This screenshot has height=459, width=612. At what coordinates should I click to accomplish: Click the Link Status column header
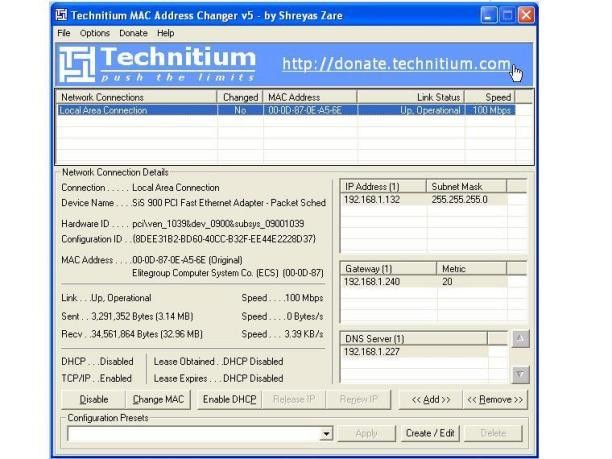pos(411,97)
